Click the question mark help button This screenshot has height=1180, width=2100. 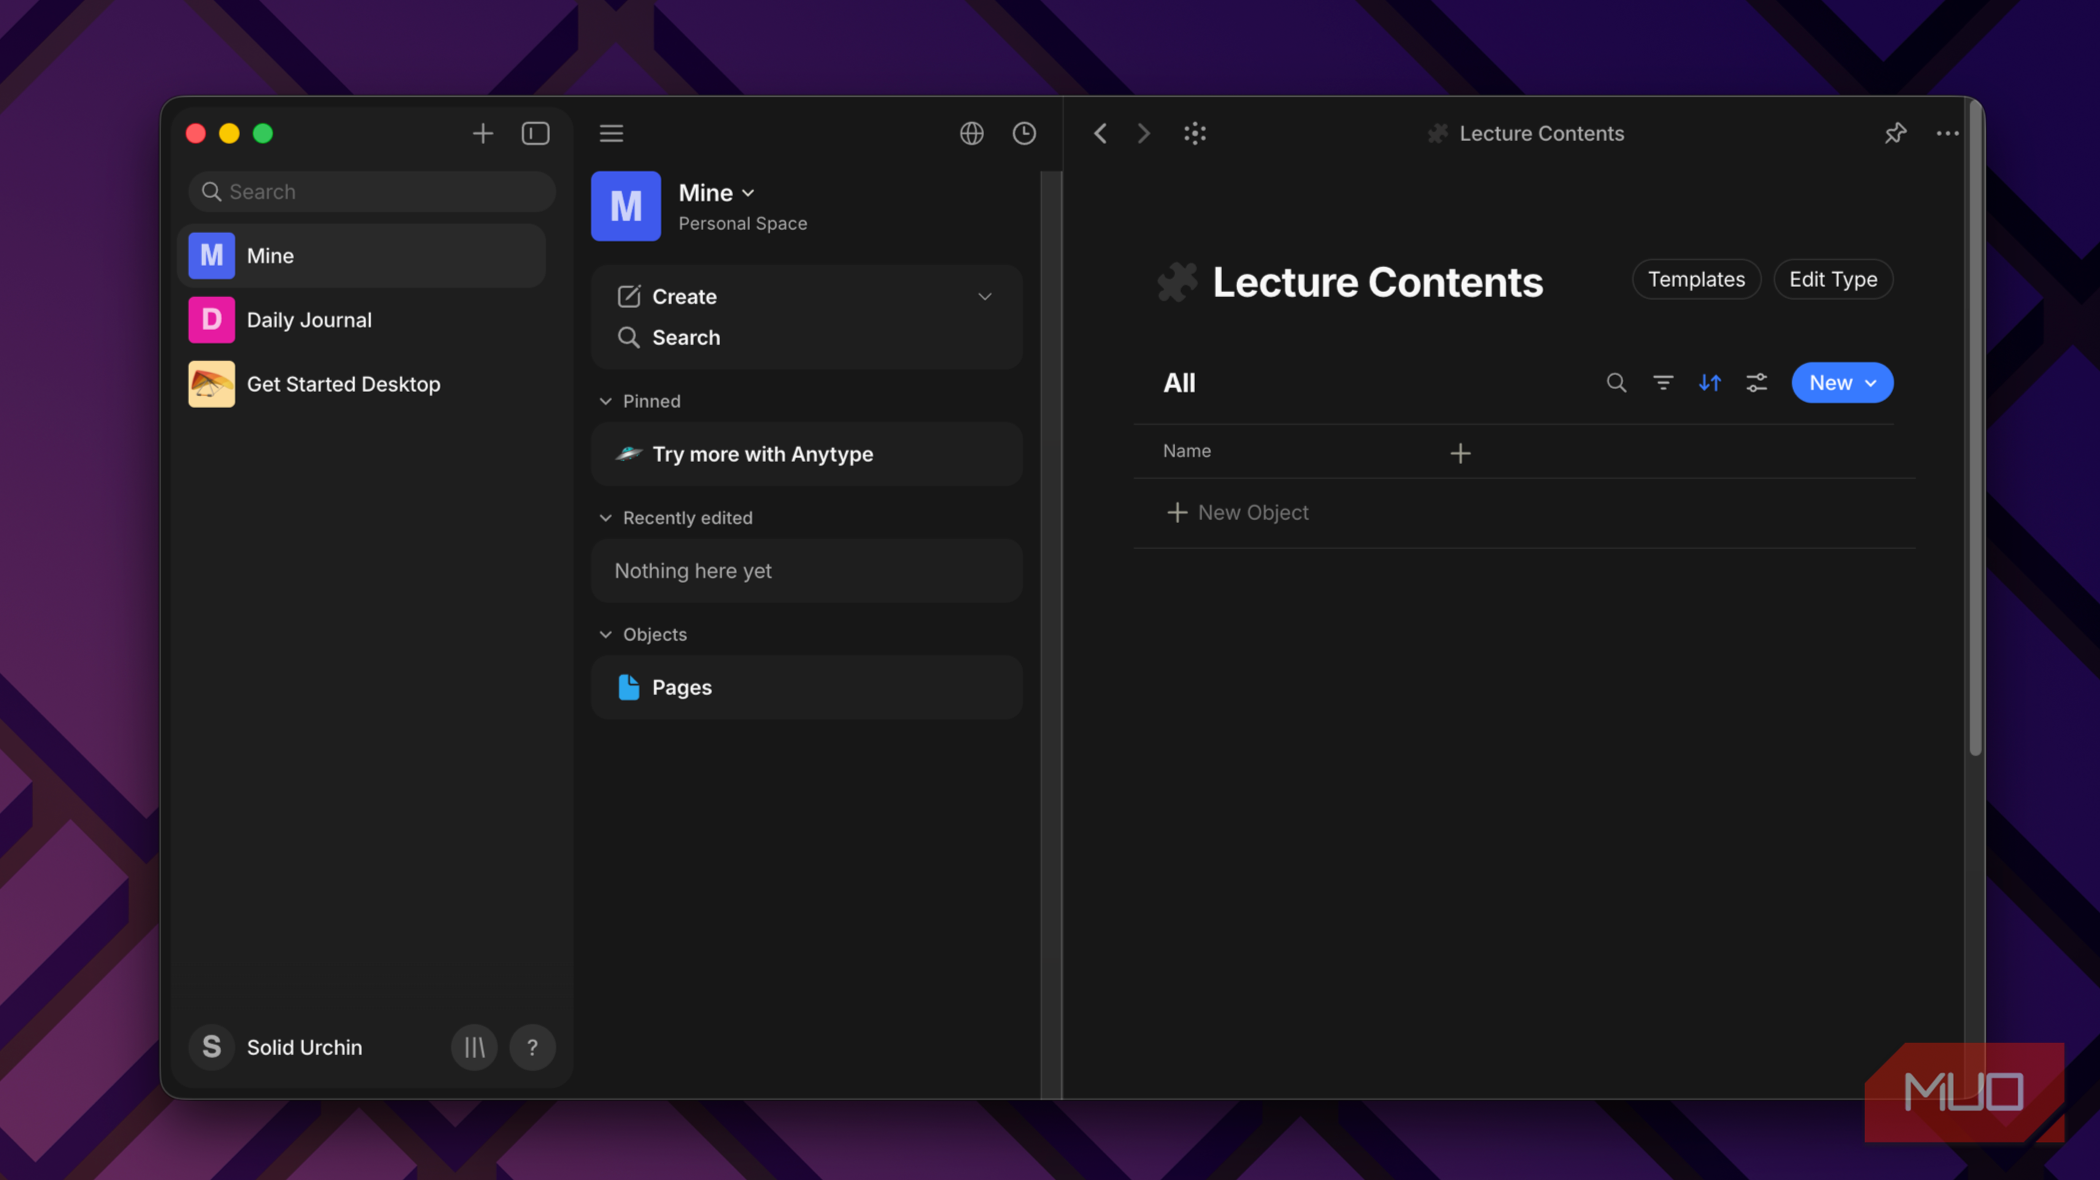click(532, 1047)
